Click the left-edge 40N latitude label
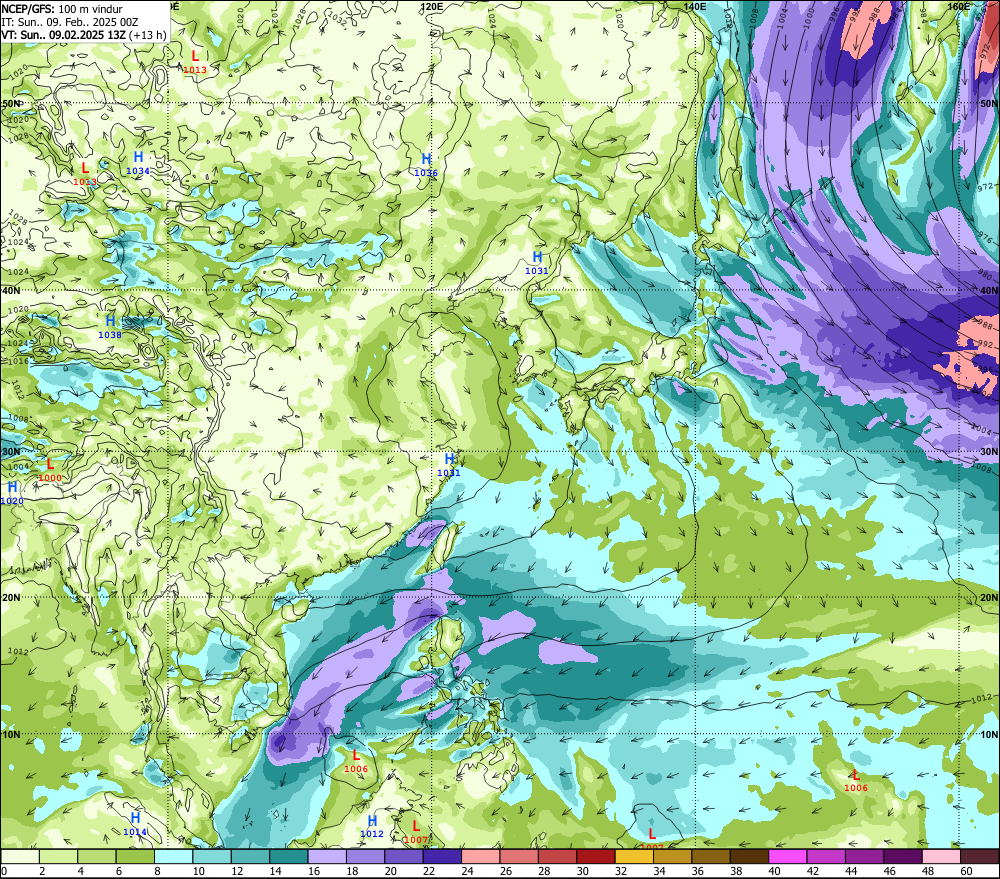The image size is (1000, 879). (11, 290)
